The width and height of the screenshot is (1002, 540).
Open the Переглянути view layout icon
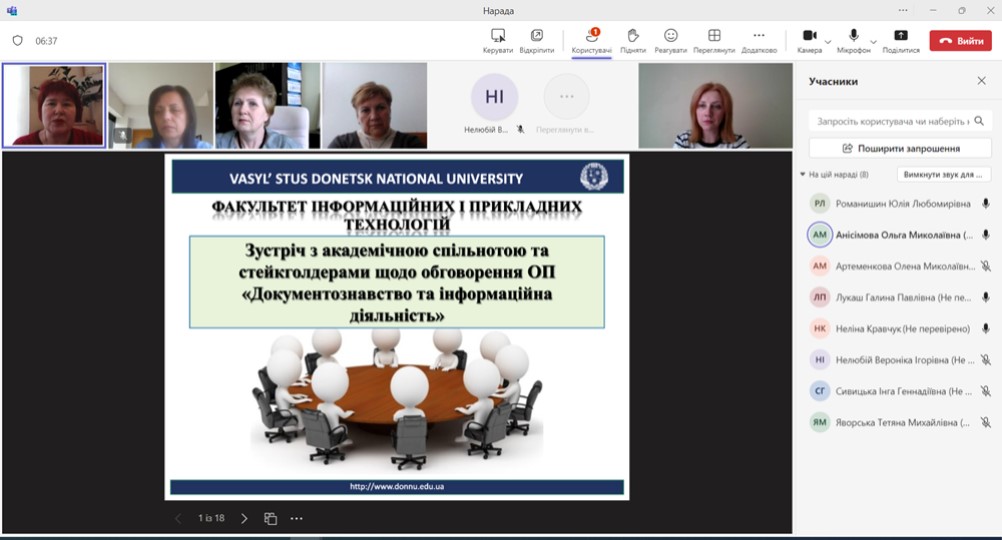click(x=714, y=36)
